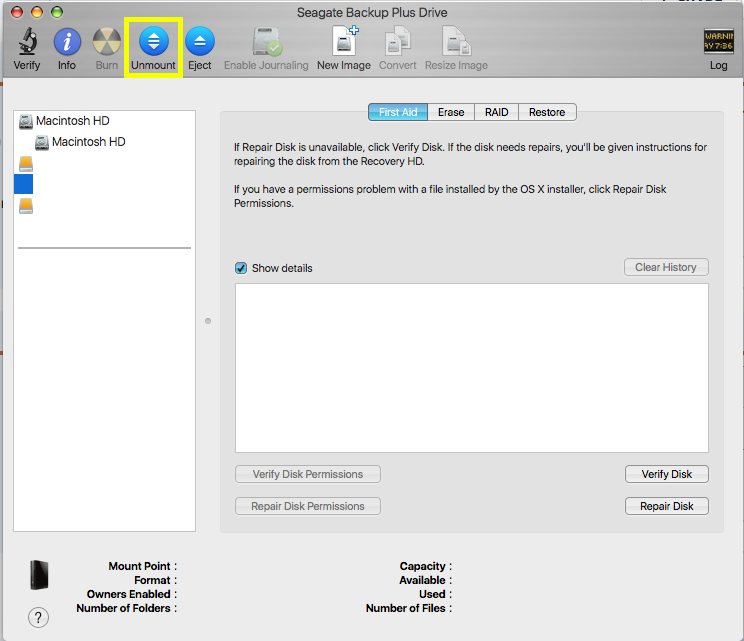The image size is (744, 641).
Task: Click inside the details log text area
Action: coord(472,368)
